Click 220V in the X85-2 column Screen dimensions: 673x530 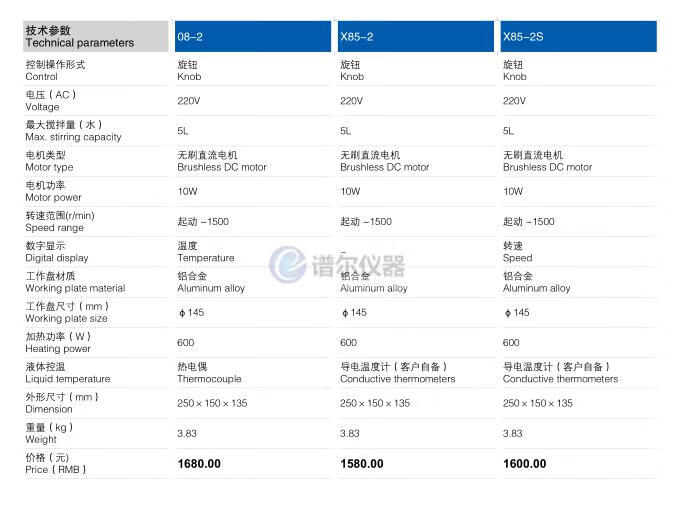[351, 101]
